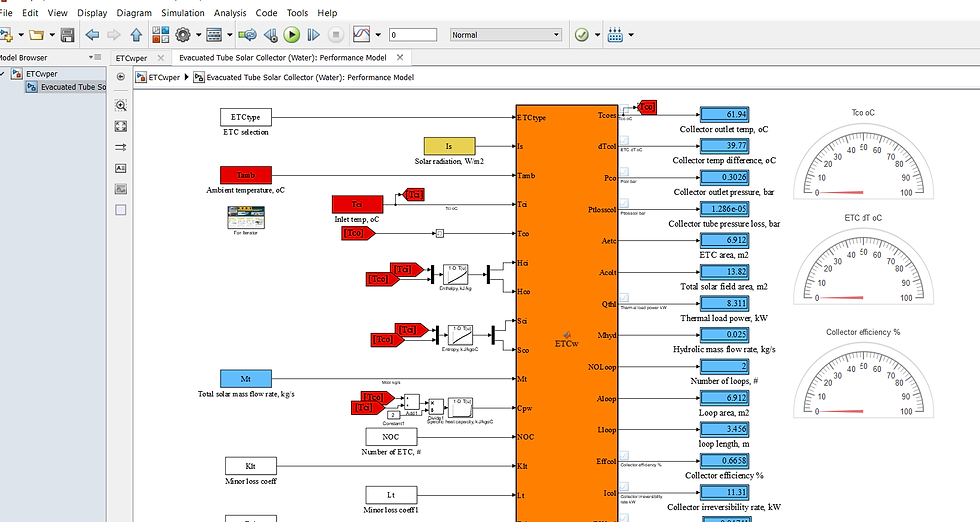
Task: Select the ETCtype constant block
Action: point(246,117)
